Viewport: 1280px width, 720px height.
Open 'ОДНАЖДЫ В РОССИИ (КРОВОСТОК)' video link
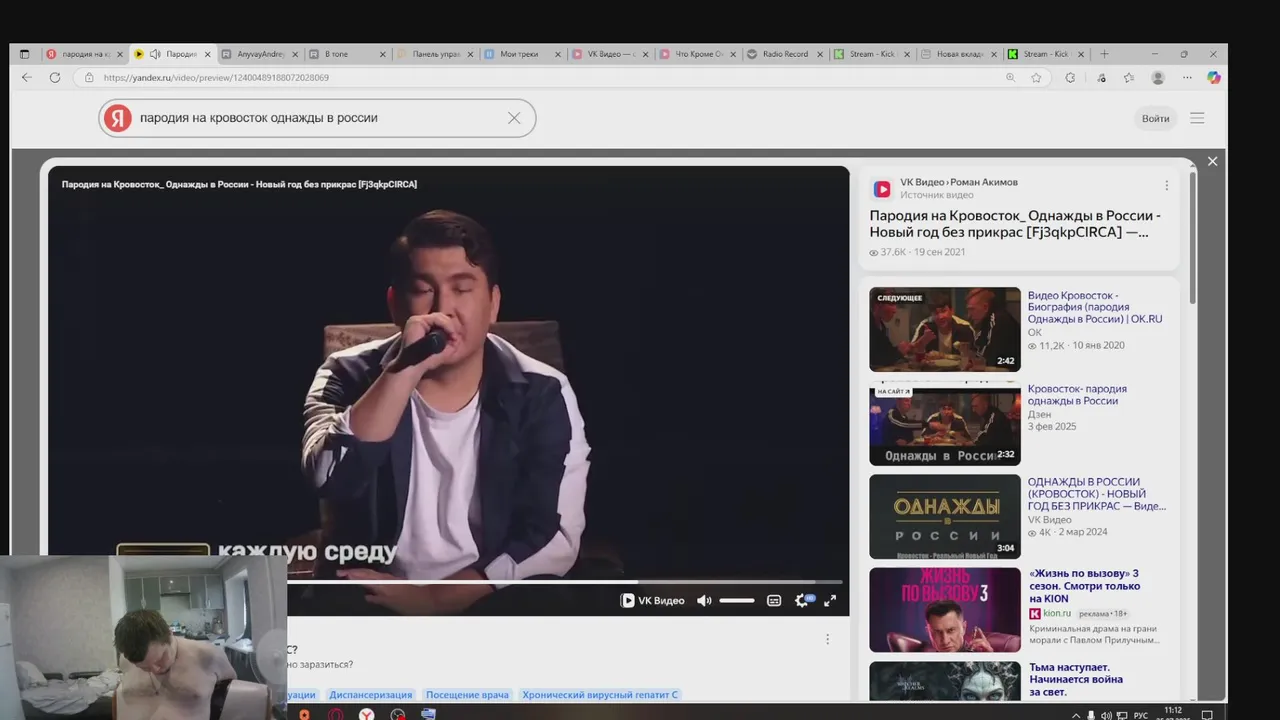tap(1097, 494)
